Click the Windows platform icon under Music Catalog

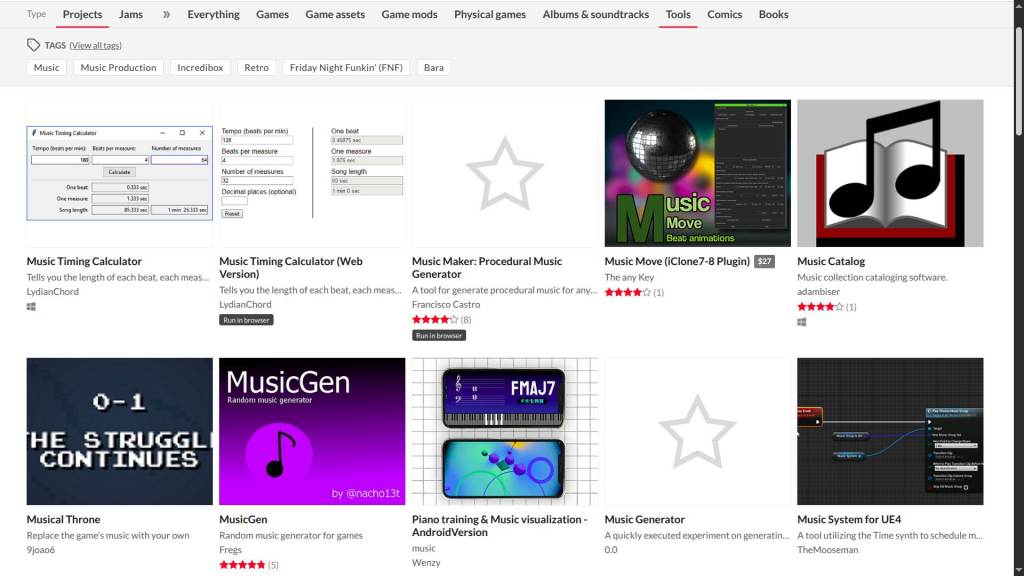tap(801, 322)
